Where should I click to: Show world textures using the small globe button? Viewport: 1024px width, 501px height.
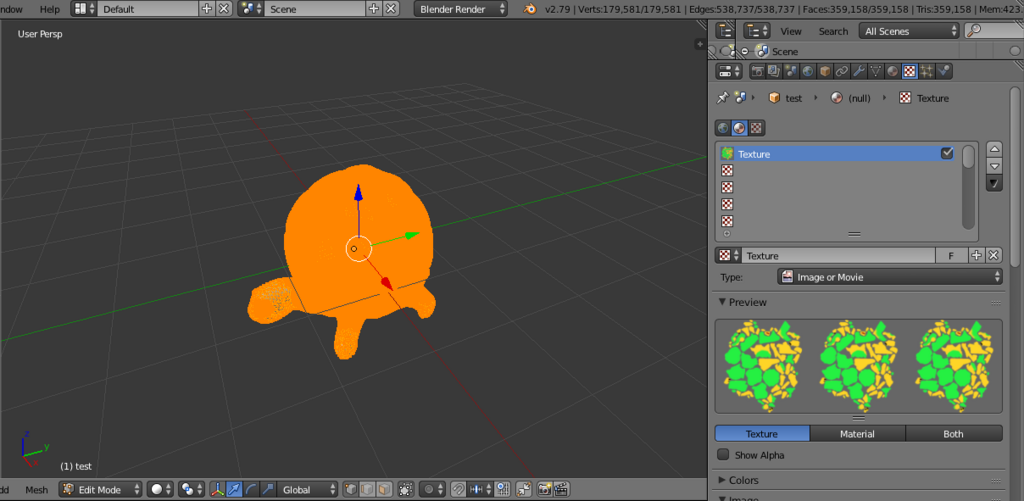coord(724,127)
